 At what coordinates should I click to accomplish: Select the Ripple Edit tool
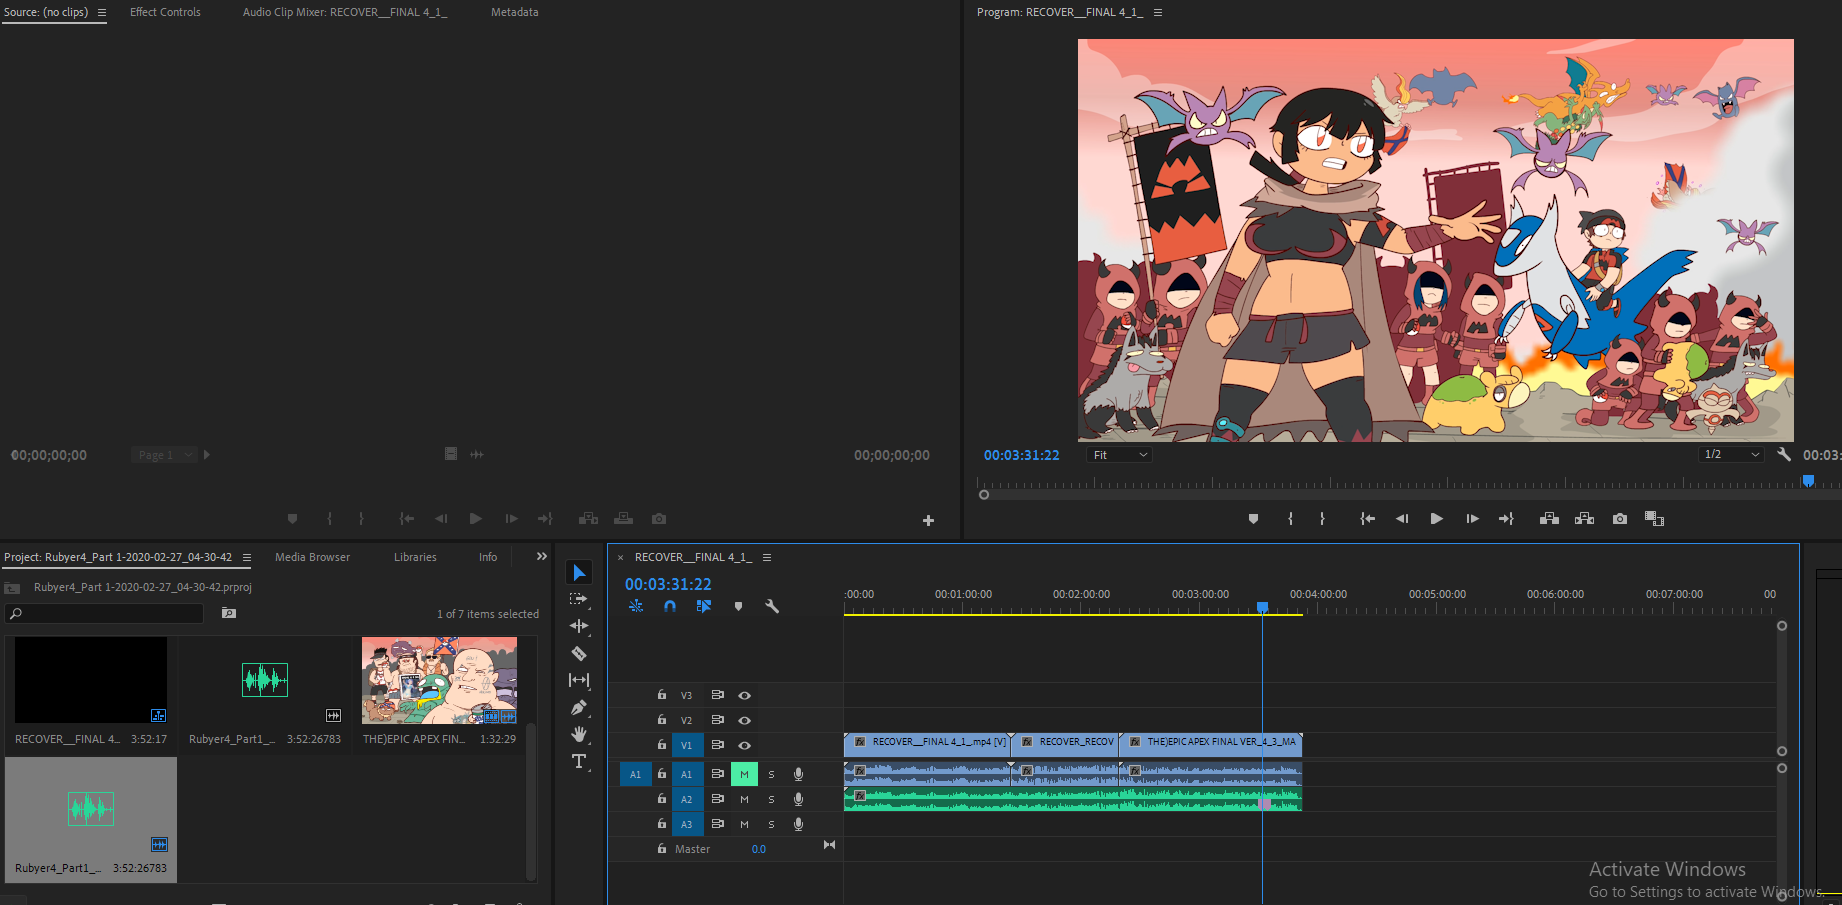579,626
